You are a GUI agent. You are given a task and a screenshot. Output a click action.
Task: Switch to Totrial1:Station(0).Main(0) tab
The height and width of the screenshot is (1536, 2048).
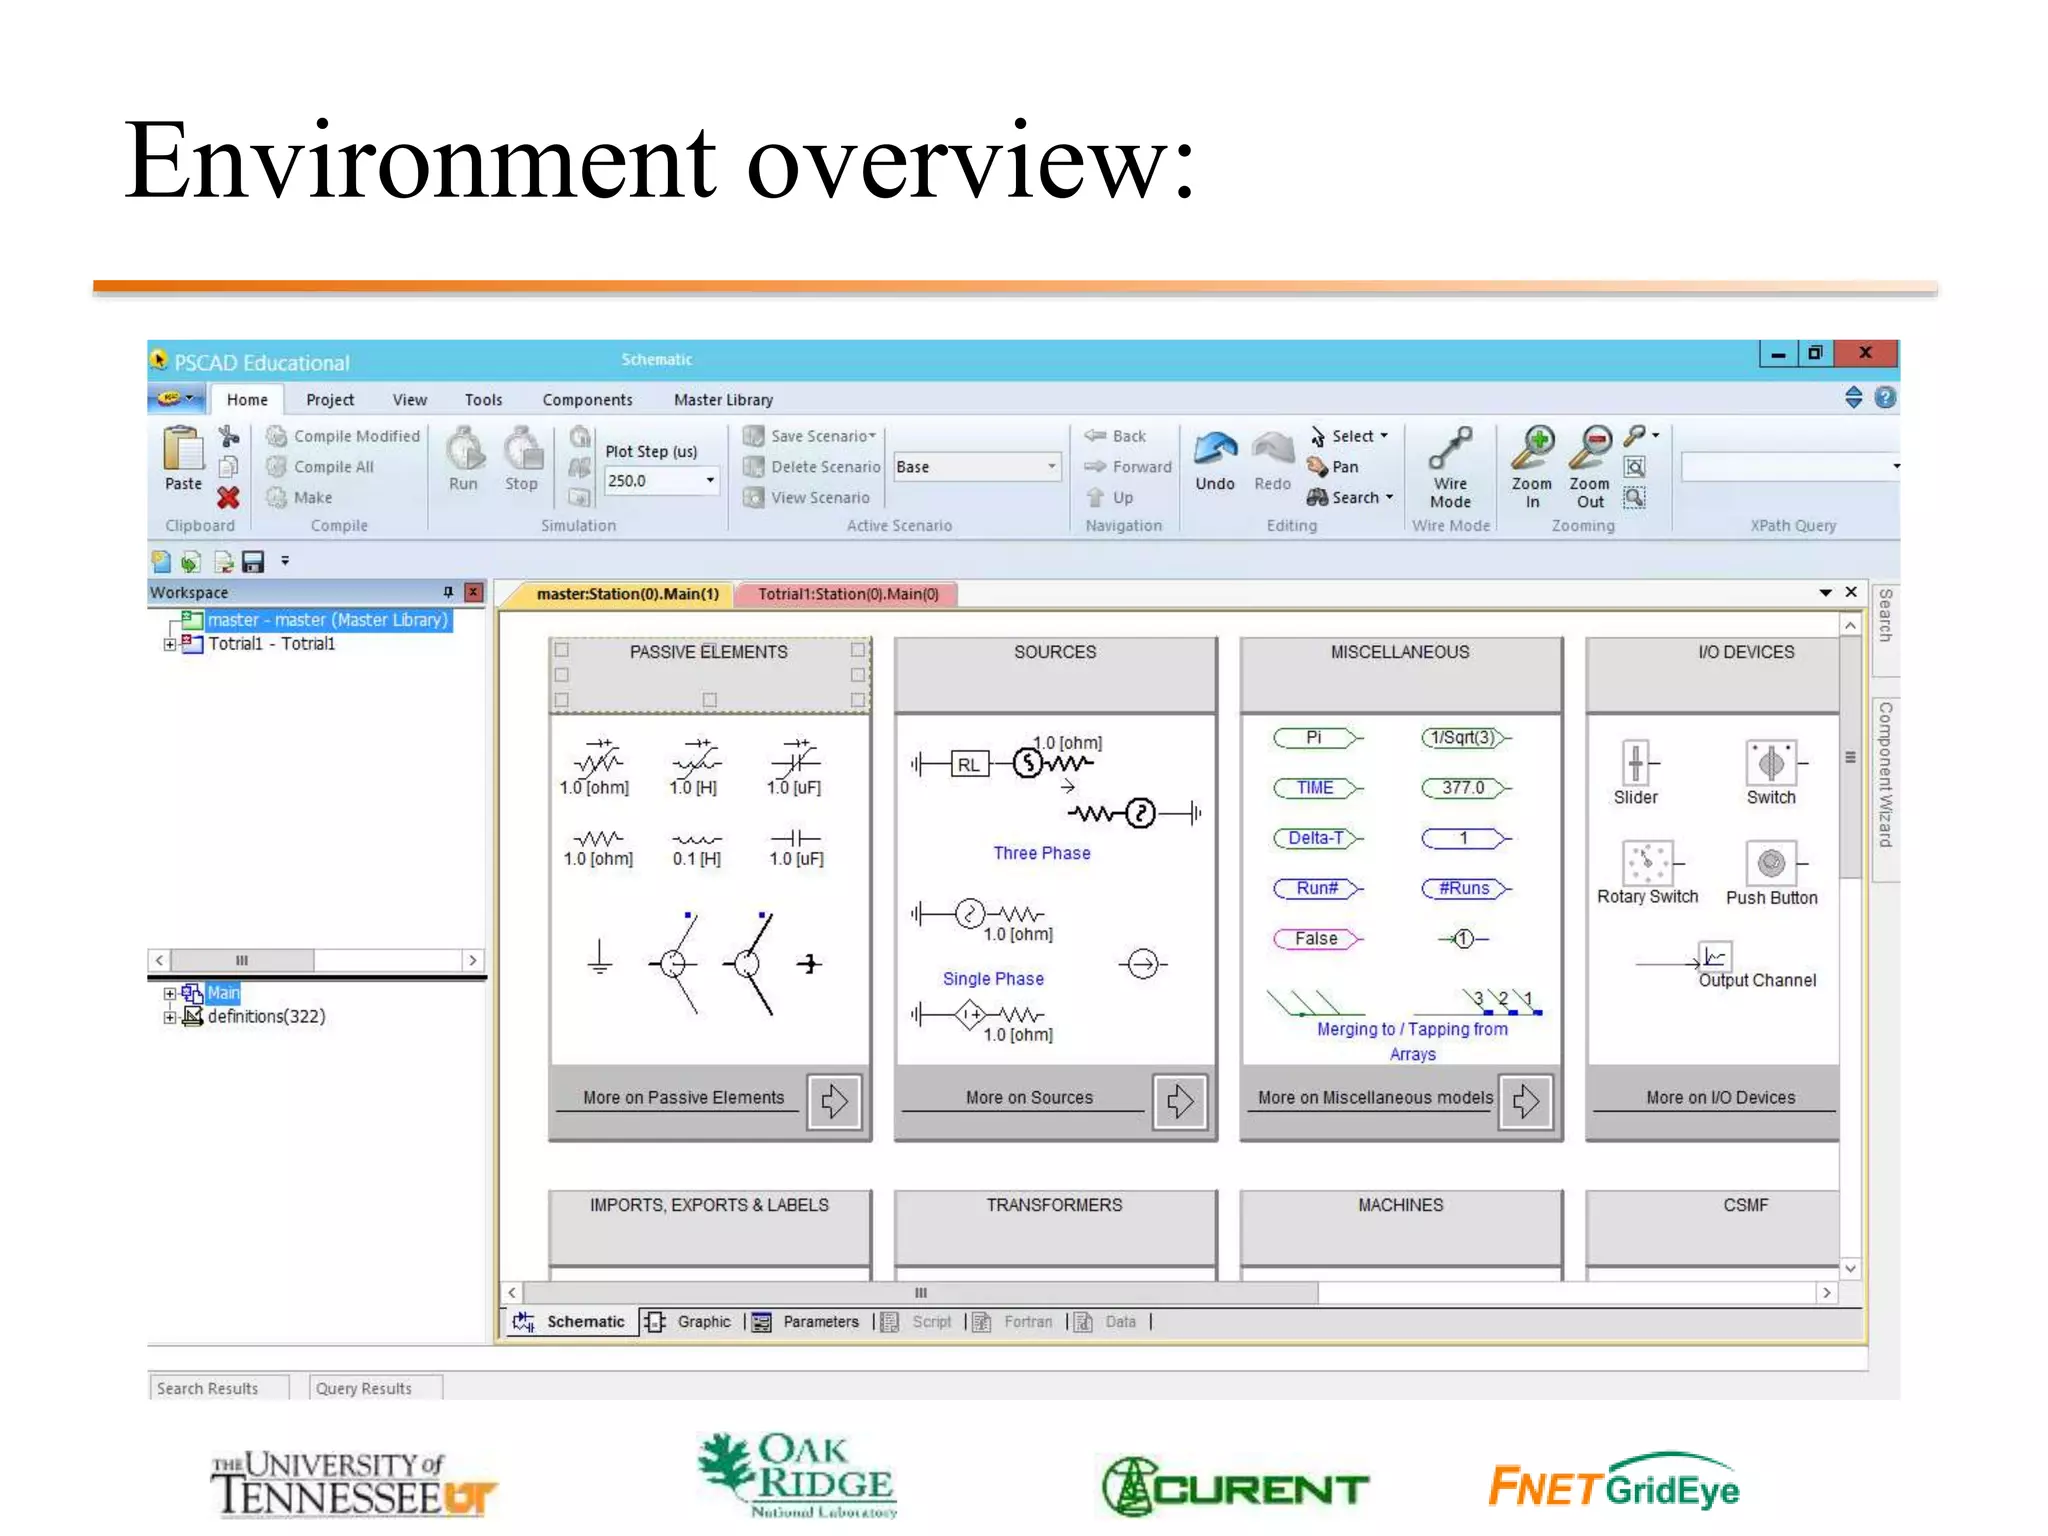pos(847,594)
